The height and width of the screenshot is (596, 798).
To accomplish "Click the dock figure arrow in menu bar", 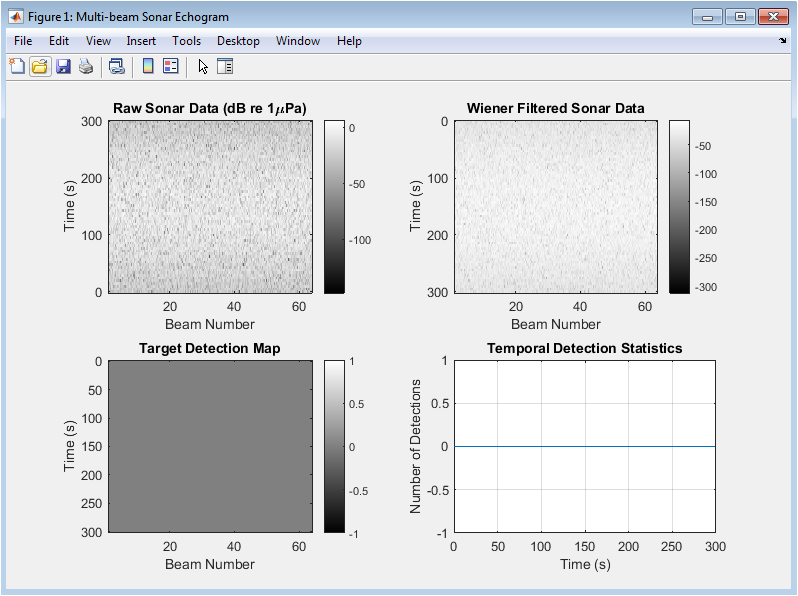I will [782, 41].
